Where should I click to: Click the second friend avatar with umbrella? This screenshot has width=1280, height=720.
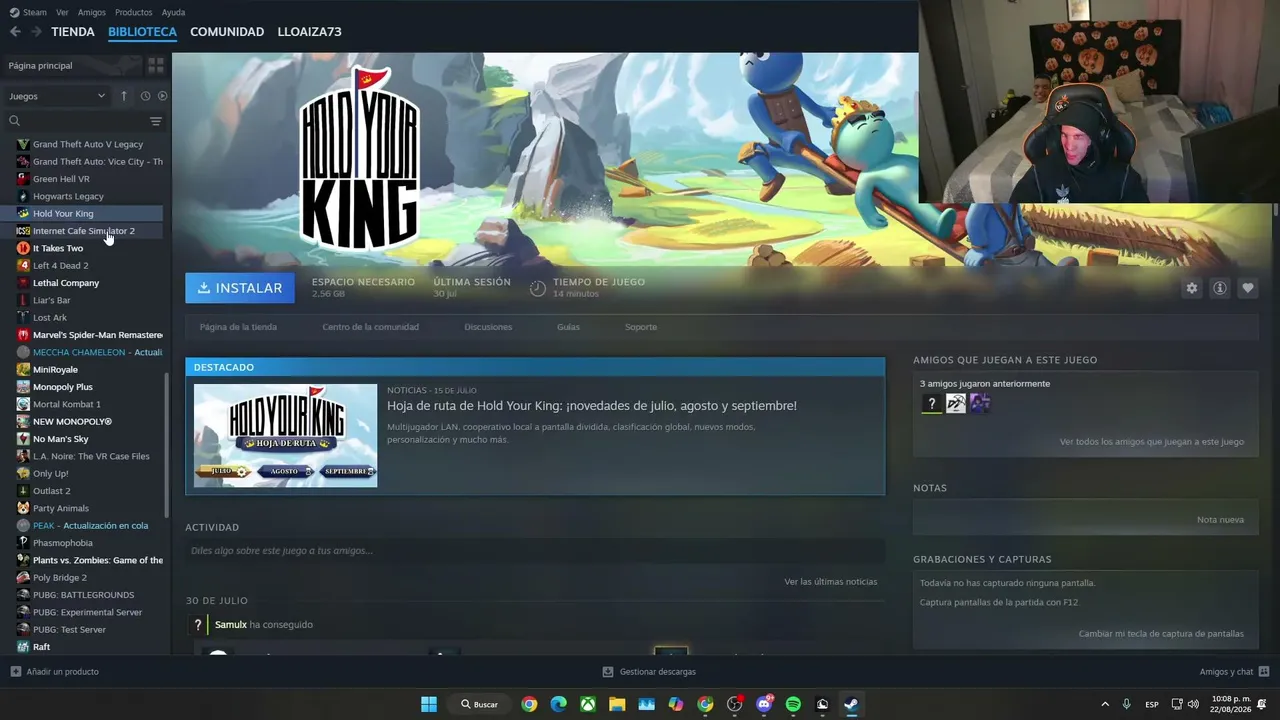click(x=956, y=403)
